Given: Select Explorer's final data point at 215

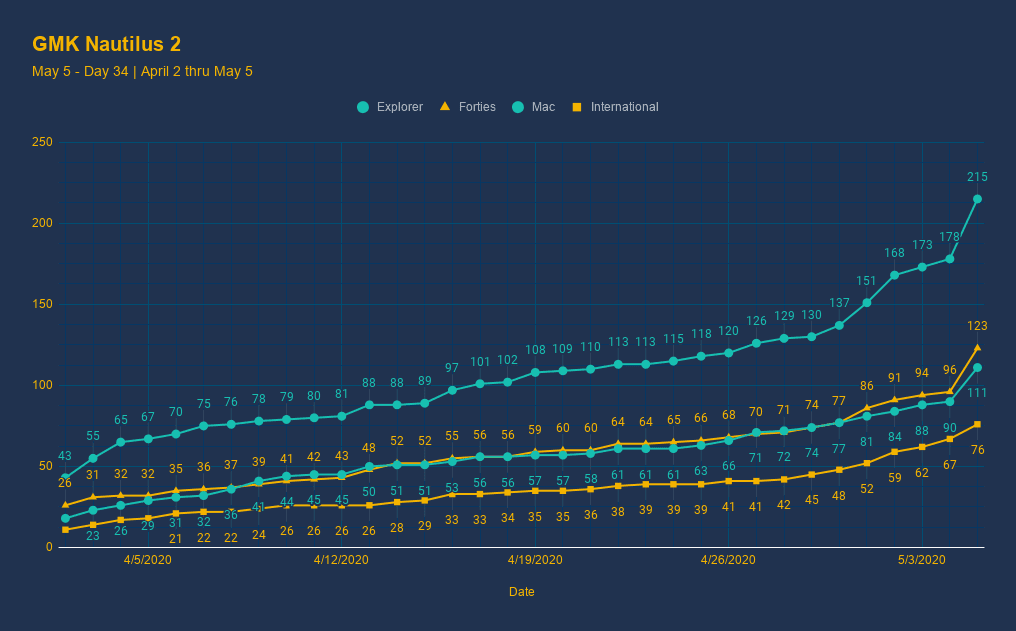Looking at the screenshot, I should (977, 199).
